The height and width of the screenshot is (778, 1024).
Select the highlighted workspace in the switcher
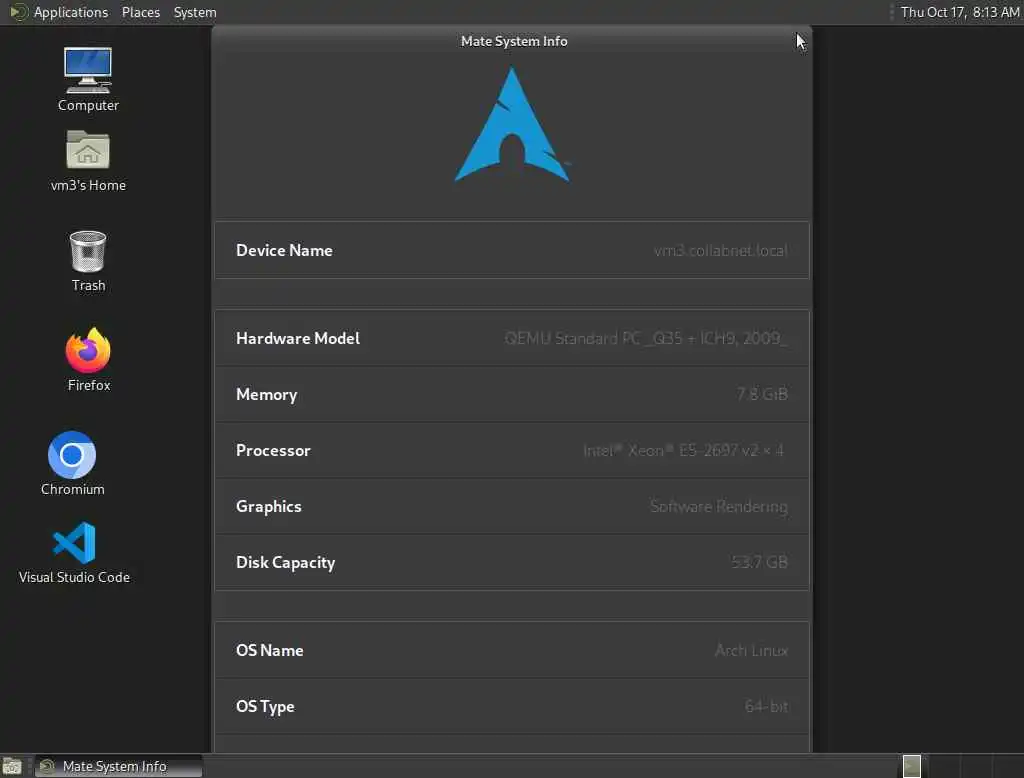click(912, 766)
